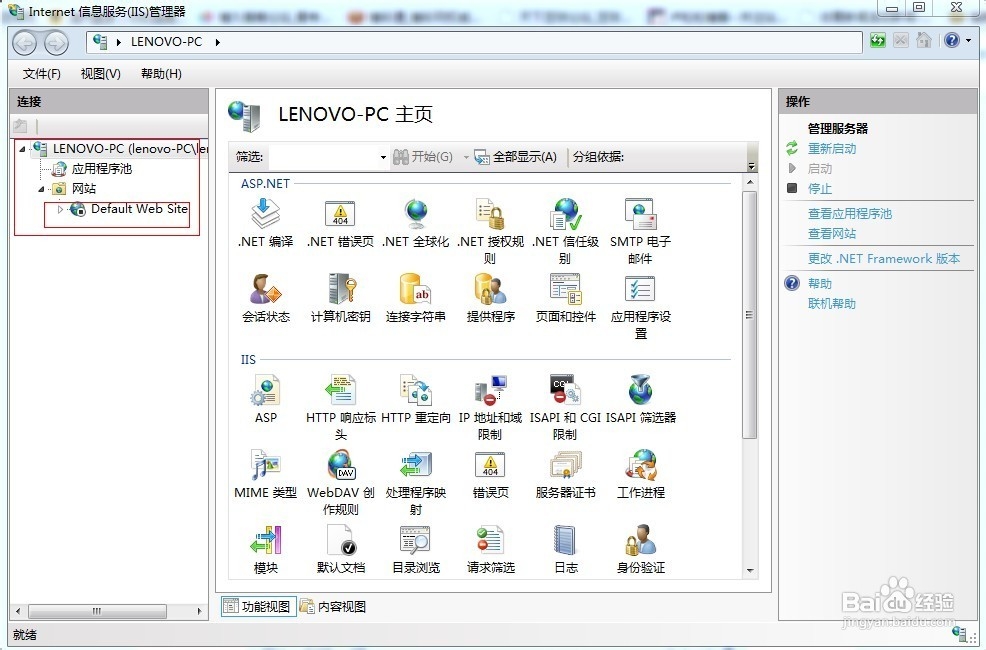Click the Back navigation arrow button
Image resolution: width=986 pixels, height=650 pixels.
tap(25, 43)
